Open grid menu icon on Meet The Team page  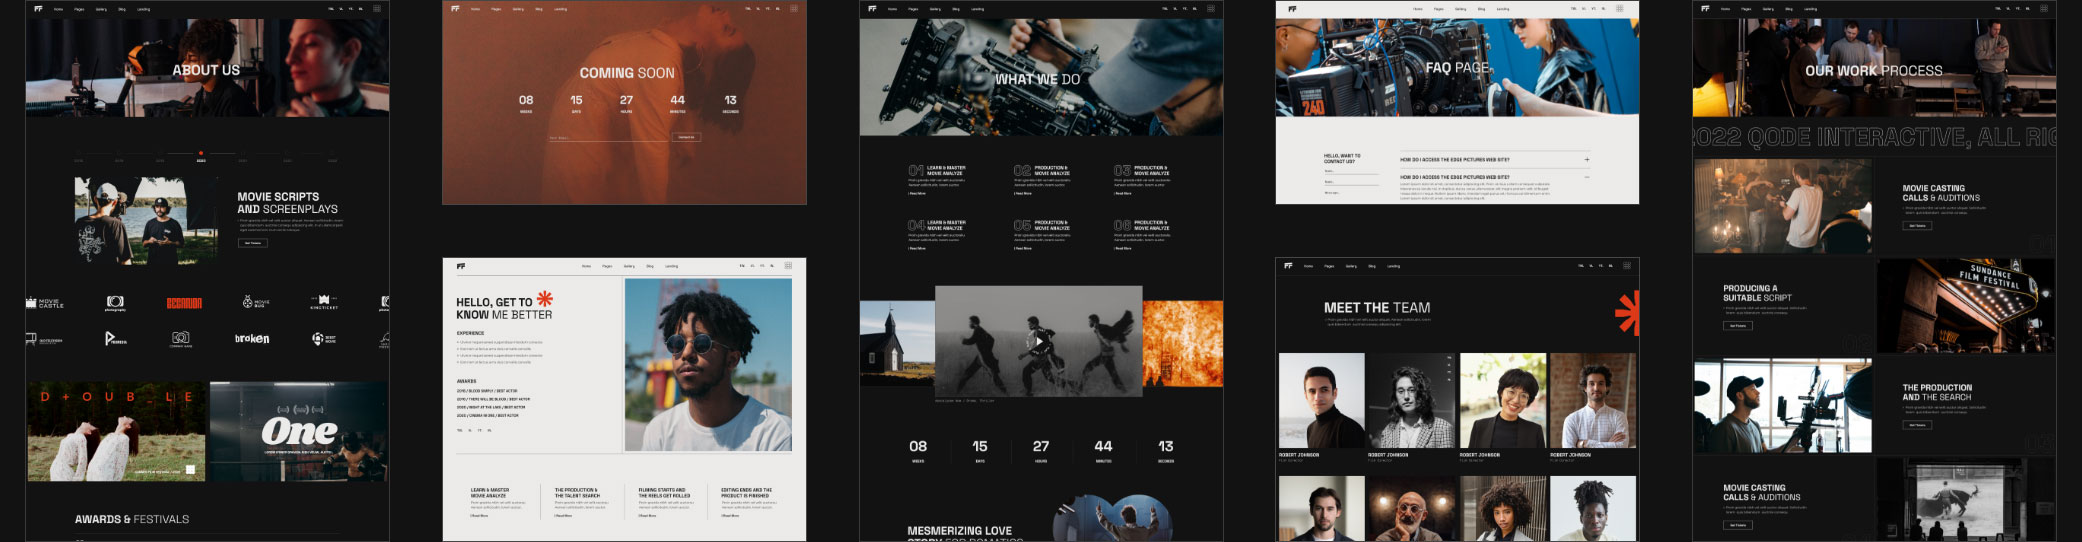[x=1627, y=266]
